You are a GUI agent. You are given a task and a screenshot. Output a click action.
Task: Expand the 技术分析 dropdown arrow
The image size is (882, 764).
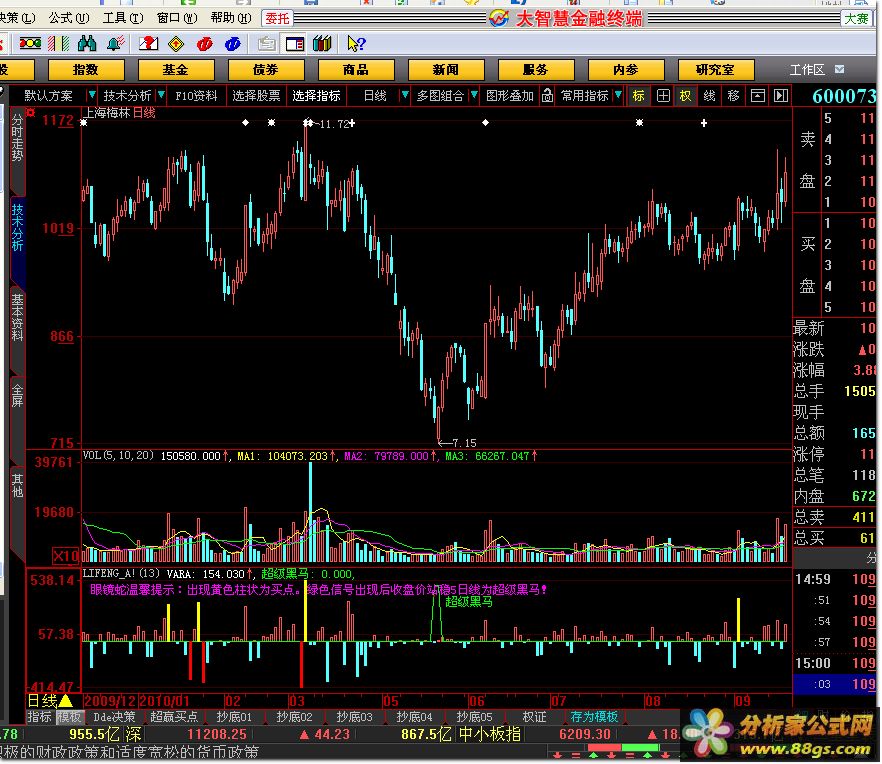[x=161, y=95]
